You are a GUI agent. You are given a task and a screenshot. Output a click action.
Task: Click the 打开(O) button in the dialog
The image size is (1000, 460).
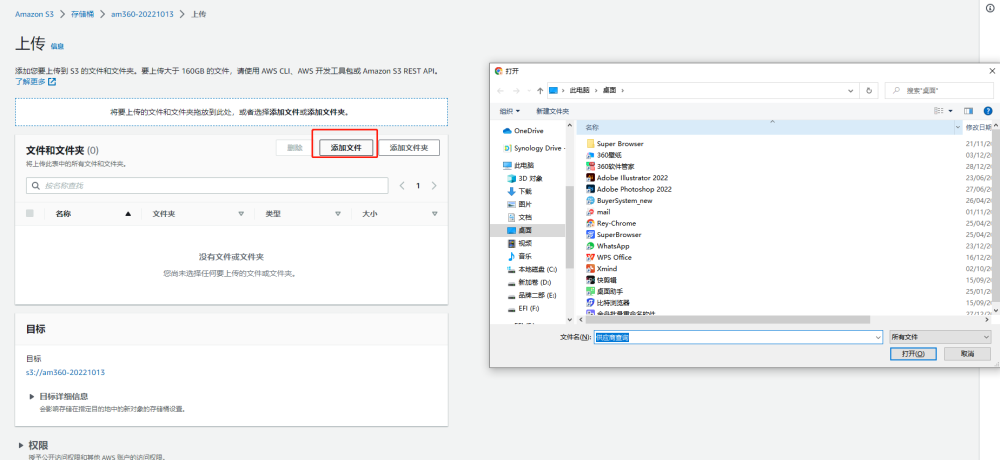coord(913,353)
